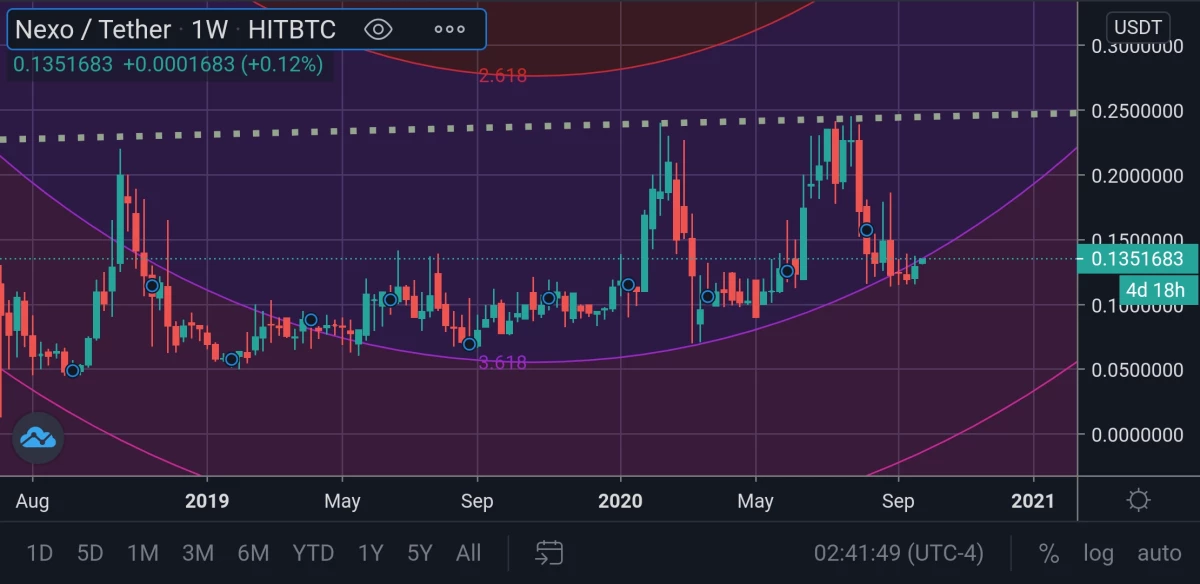The height and width of the screenshot is (584, 1200).
Task: Show All time range
Action: (468, 553)
